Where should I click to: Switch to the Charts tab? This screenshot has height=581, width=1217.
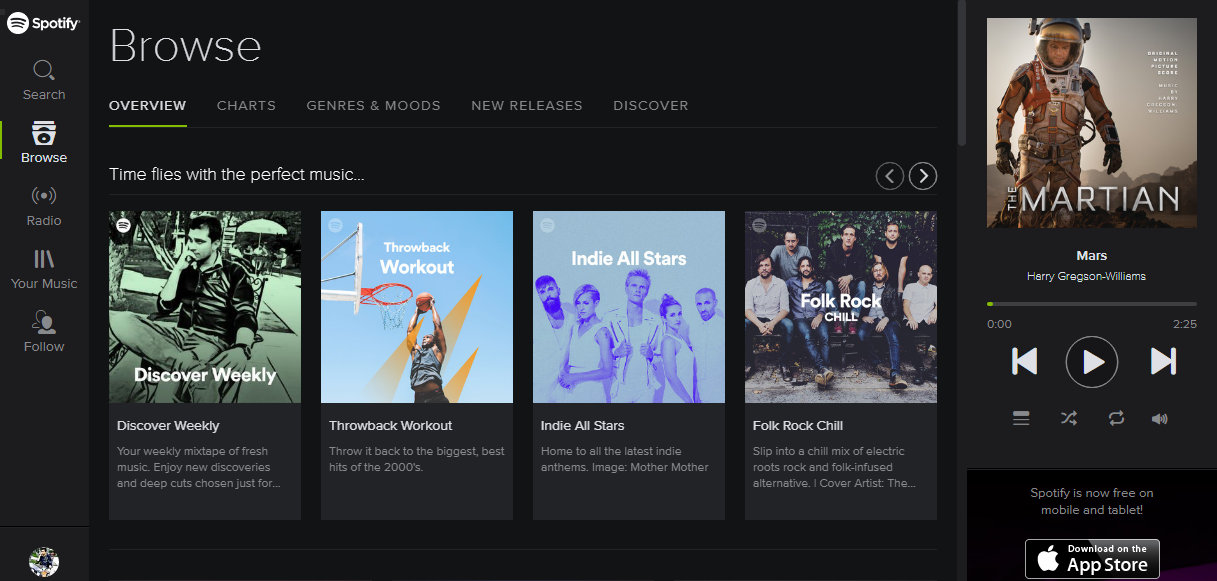pyautogui.click(x=246, y=106)
